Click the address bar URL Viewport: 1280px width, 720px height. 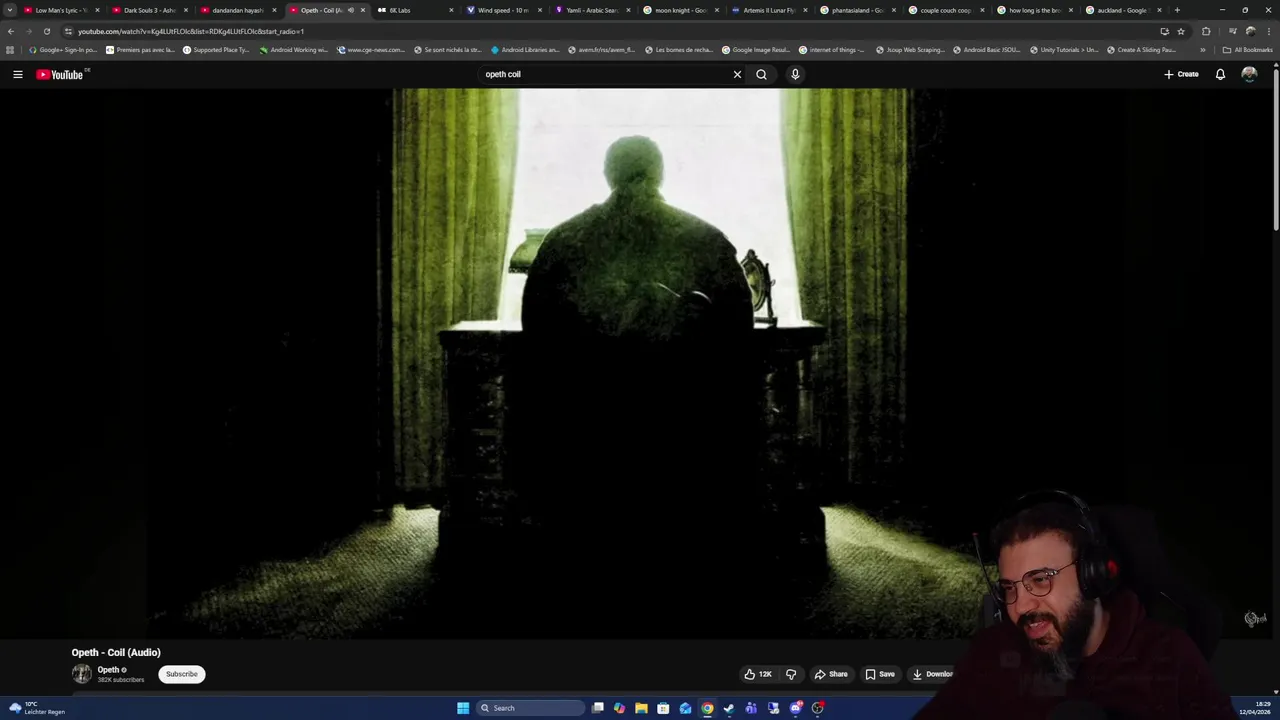coord(191,31)
